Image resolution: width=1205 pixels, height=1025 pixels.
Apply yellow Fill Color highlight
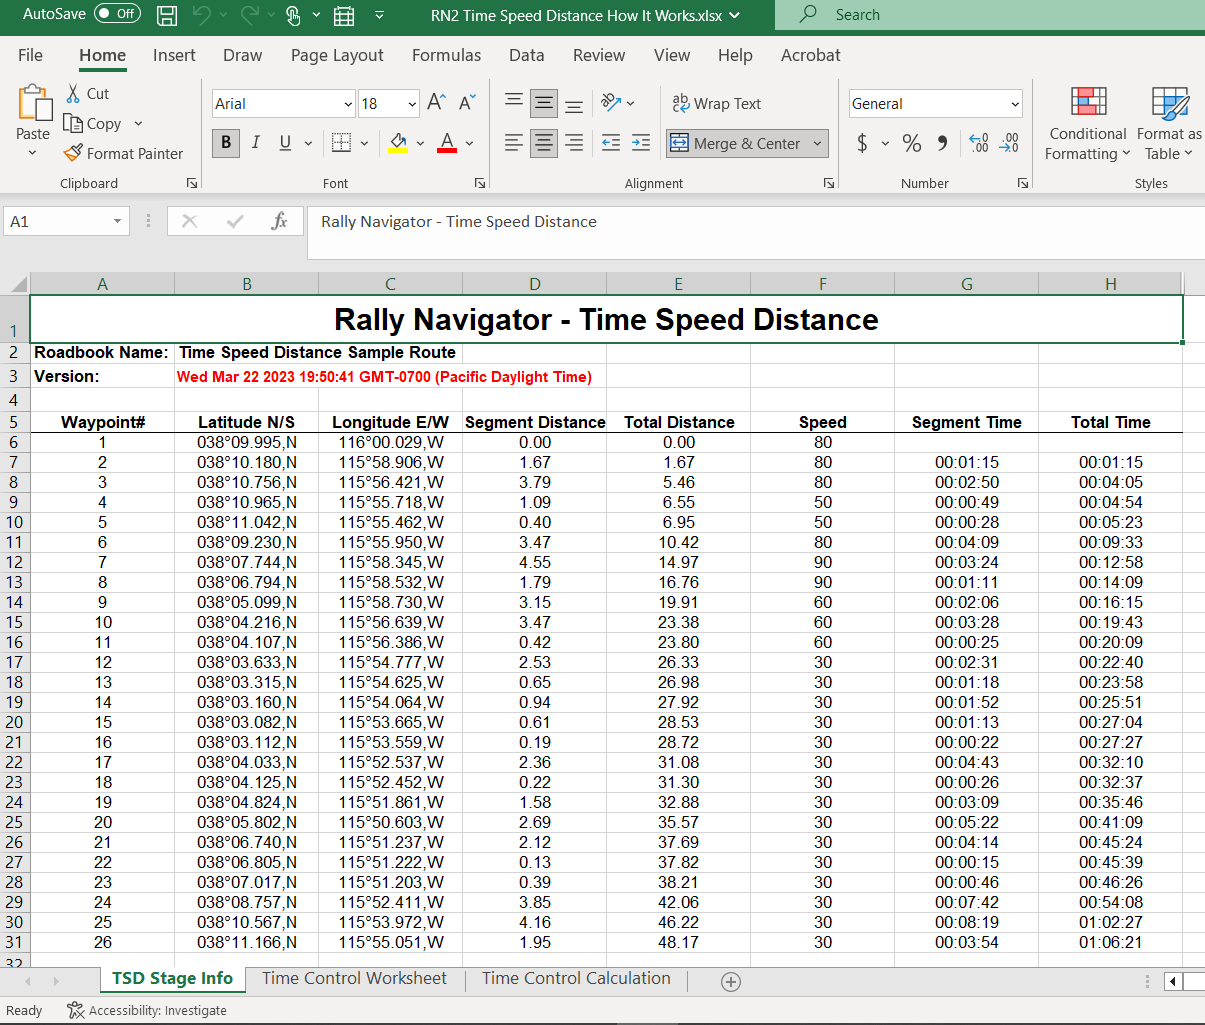click(398, 142)
